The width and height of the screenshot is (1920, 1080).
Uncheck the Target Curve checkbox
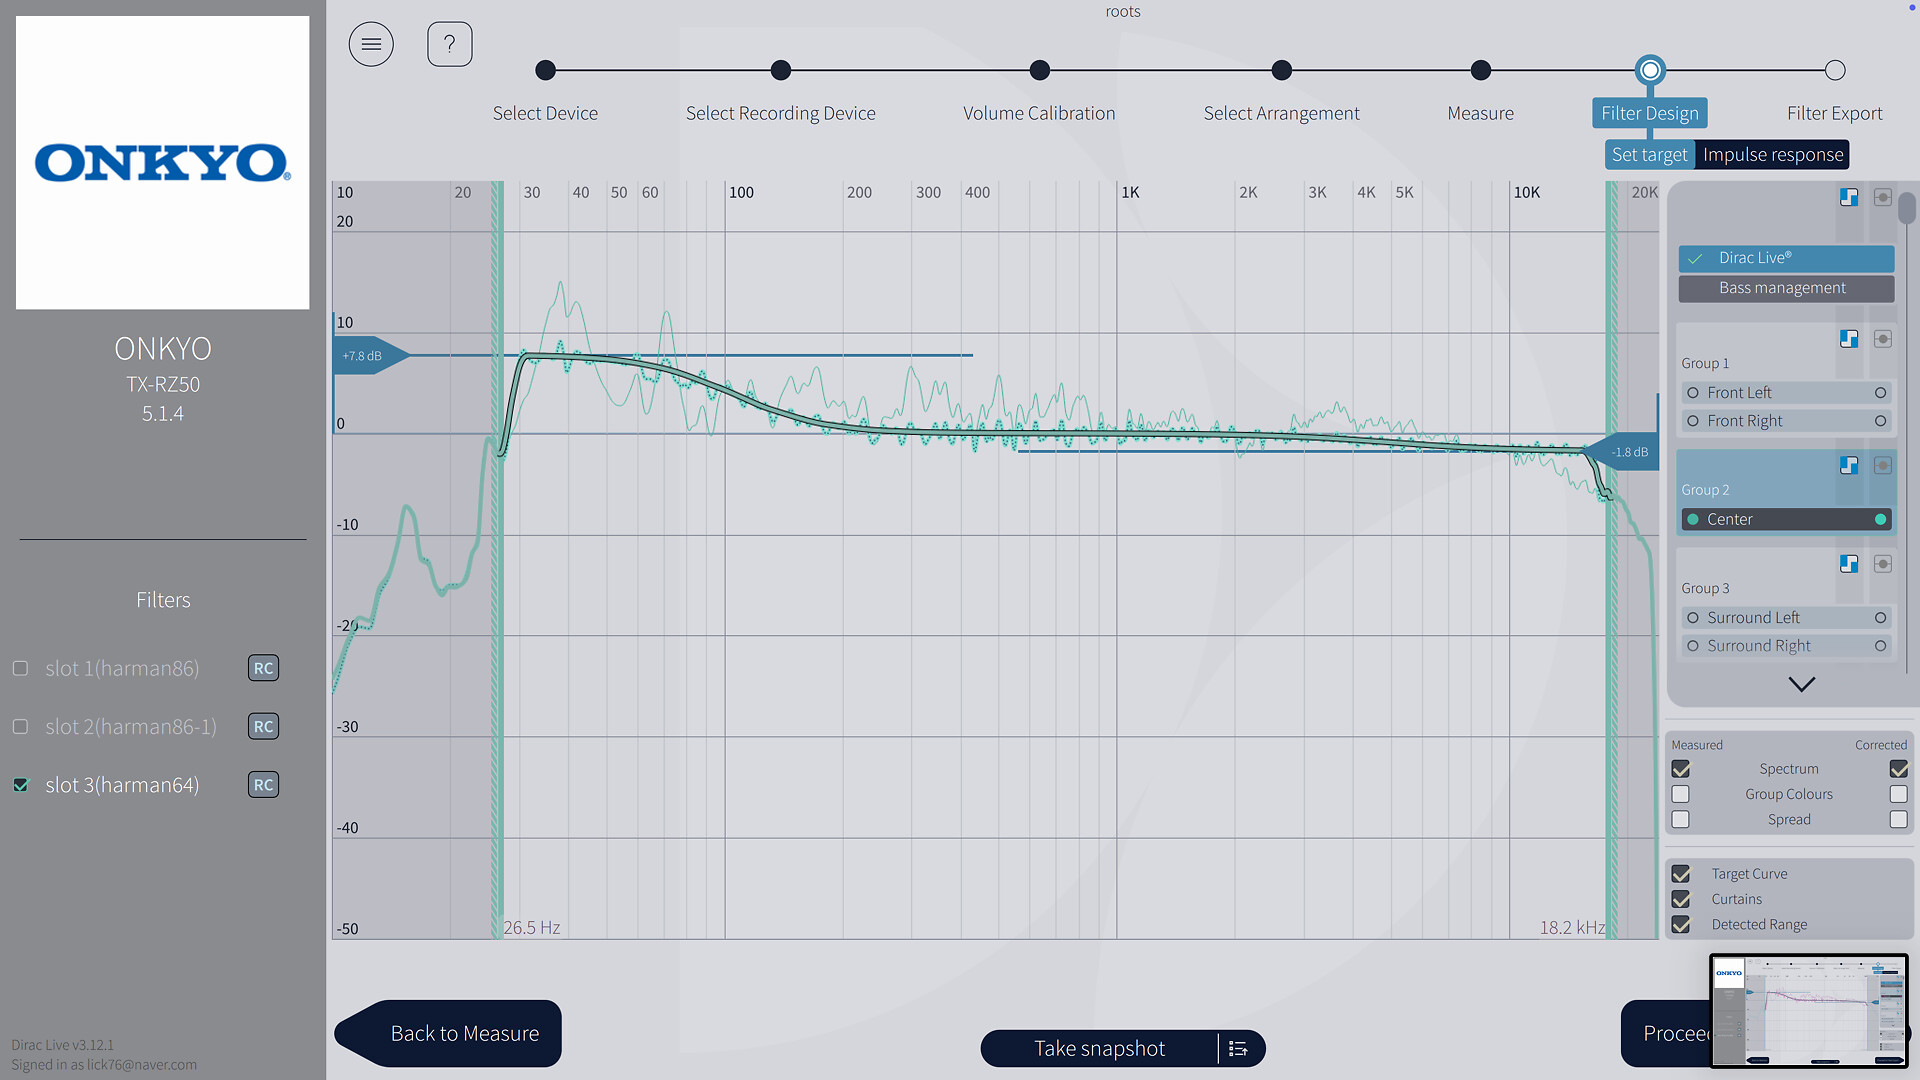coord(1681,874)
